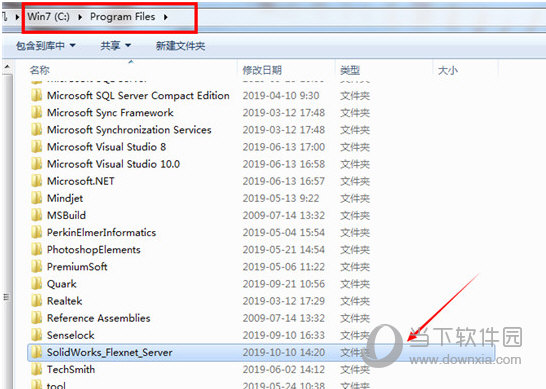
Task: Select the TechSmith folder name
Action: pos(71,369)
